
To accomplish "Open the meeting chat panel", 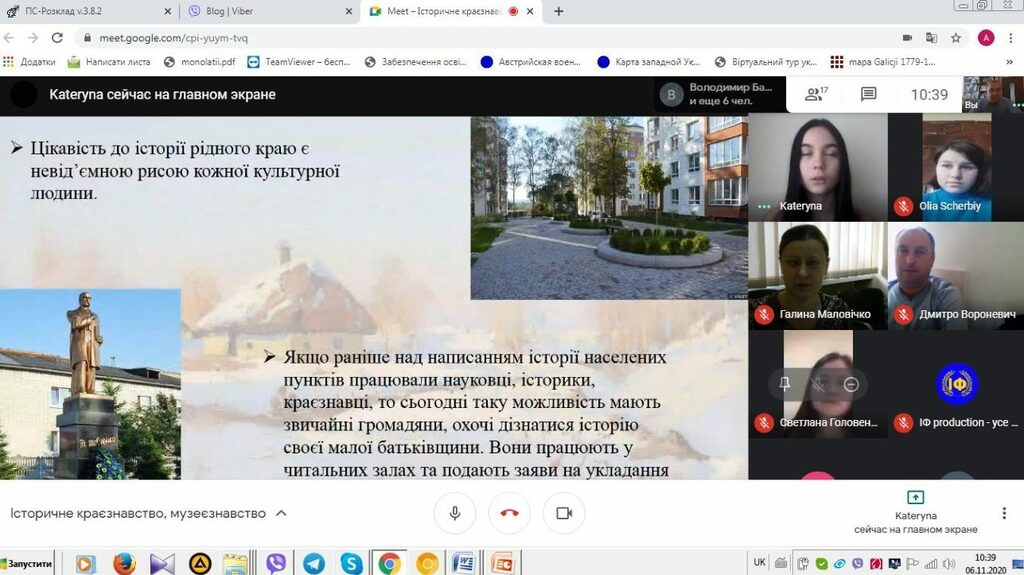I will (868, 94).
